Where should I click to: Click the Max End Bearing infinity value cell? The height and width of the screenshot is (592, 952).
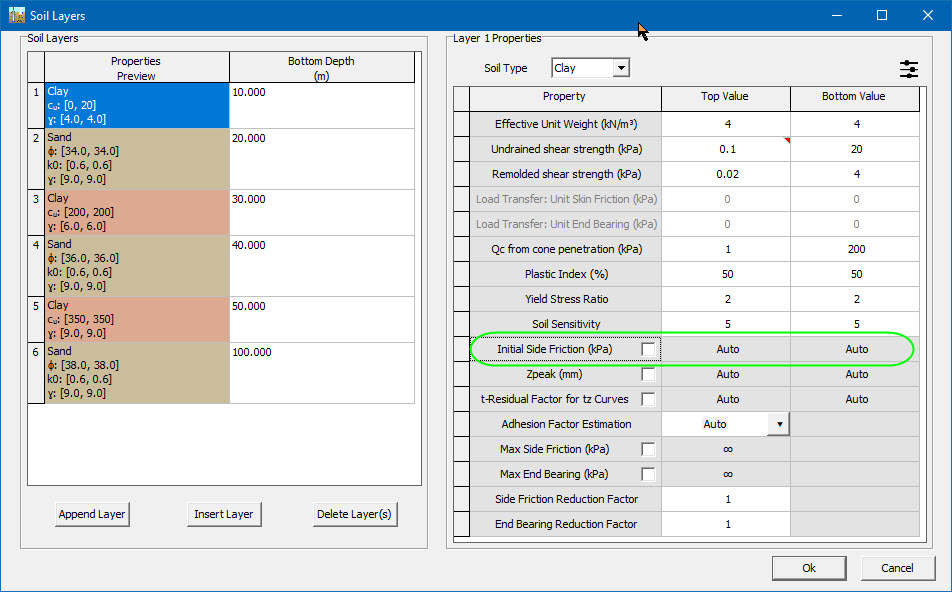point(726,474)
